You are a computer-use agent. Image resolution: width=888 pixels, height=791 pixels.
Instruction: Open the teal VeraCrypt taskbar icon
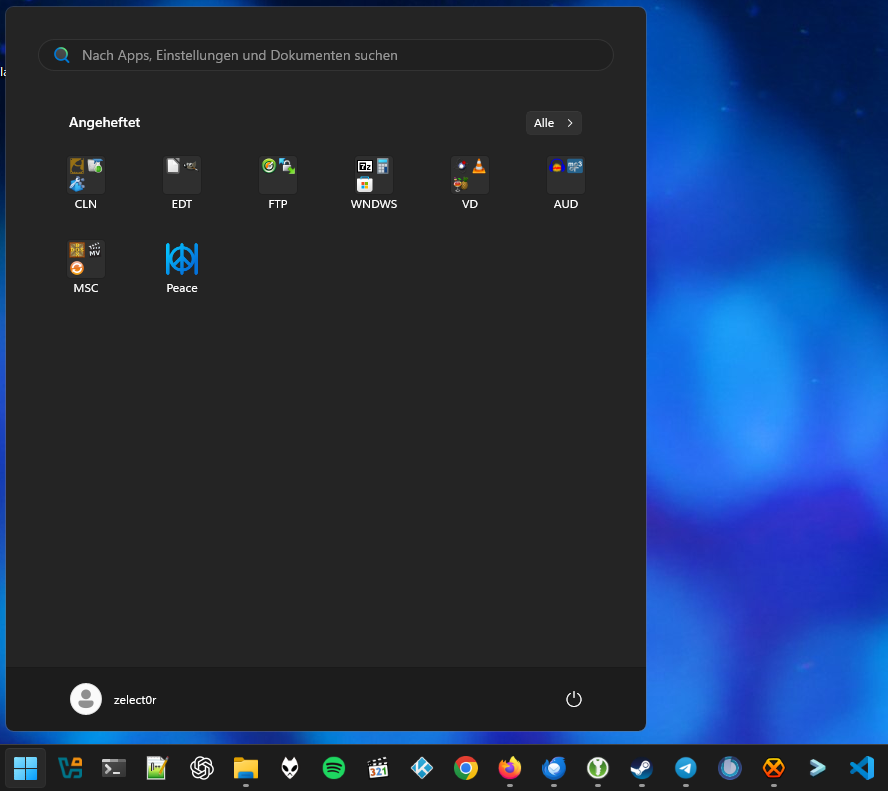pyautogui.click(x=70, y=768)
